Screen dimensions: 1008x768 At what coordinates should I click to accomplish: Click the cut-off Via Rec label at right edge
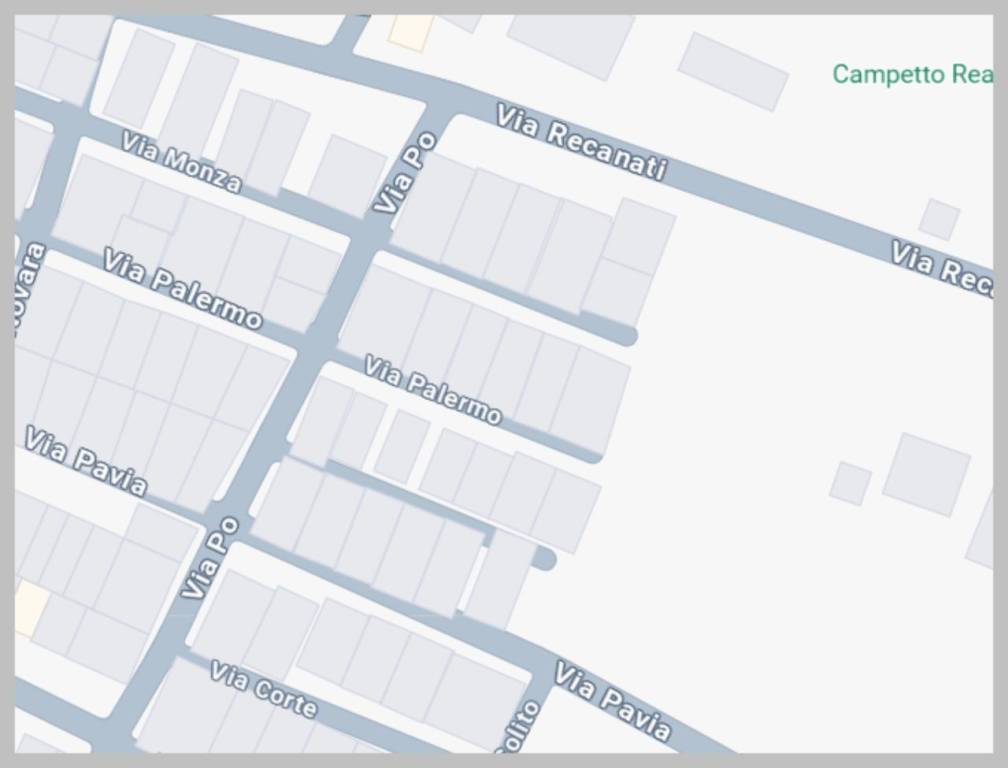[x=940, y=267]
